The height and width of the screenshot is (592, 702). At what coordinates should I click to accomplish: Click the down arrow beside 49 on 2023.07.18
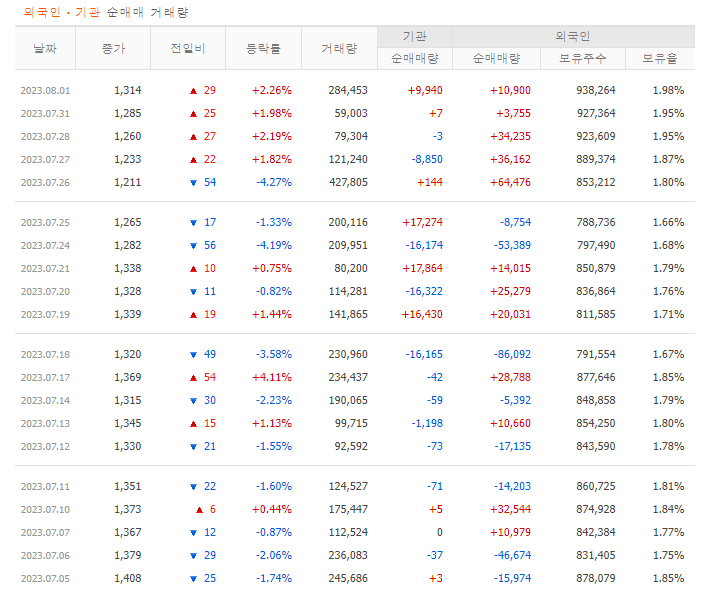point(193,355)
